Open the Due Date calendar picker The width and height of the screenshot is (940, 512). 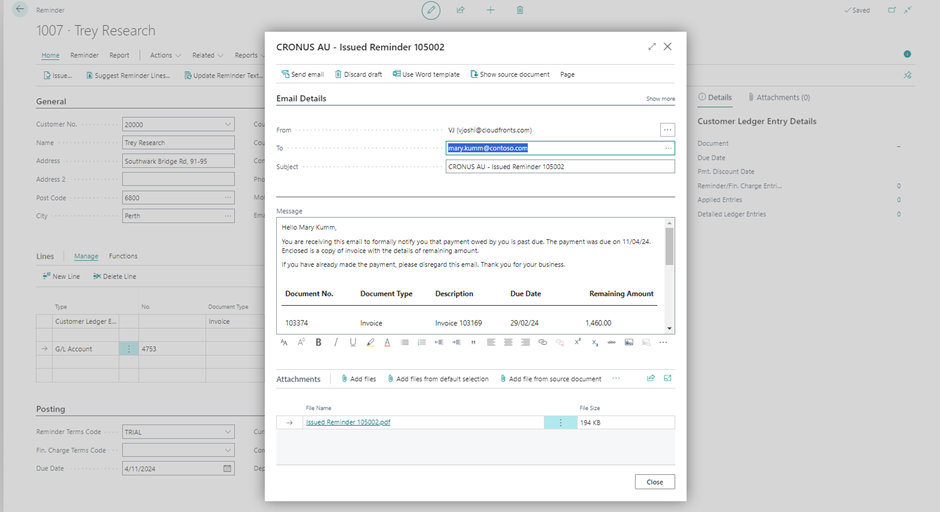point(227,468)
